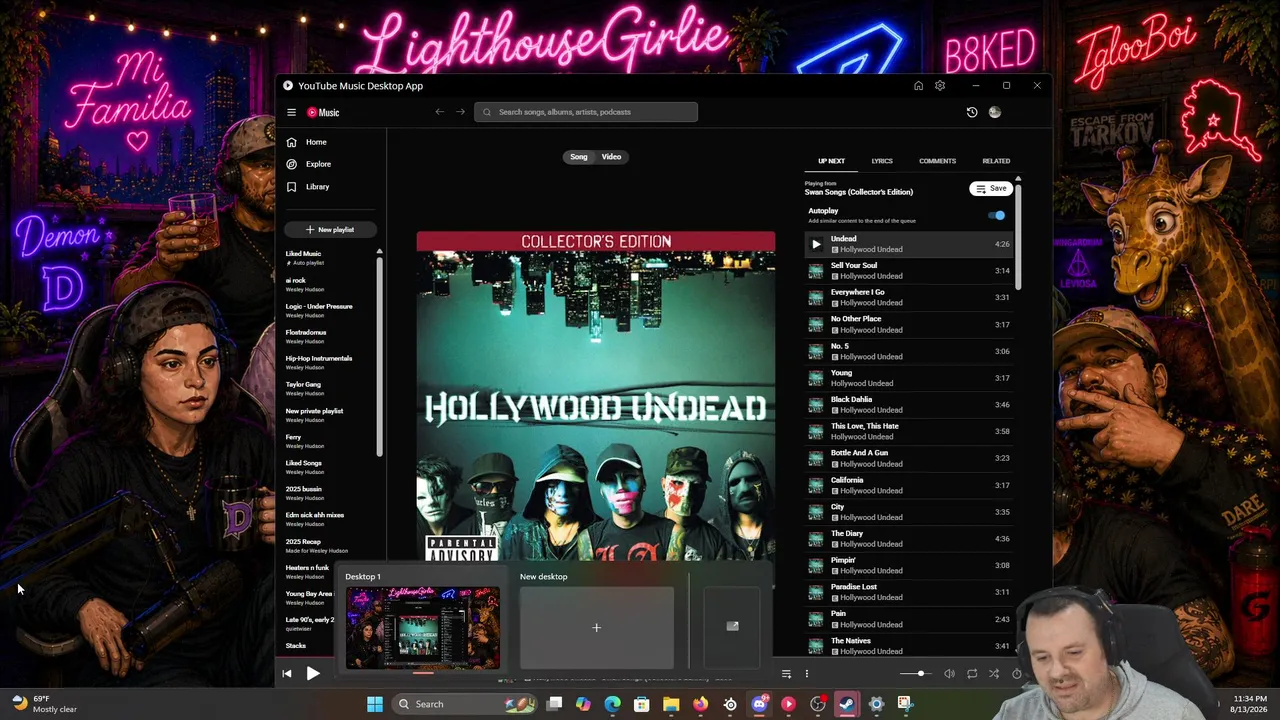This screenshot has height=720, width=1280.
Task: Open the 2025 Recap playlist
Action: point(328,546)
